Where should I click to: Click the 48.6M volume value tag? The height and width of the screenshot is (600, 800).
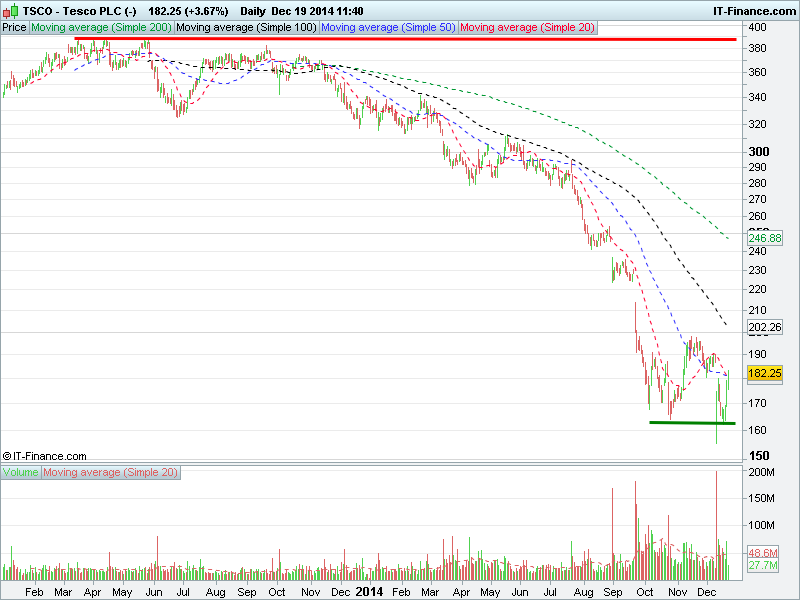[x=764, y=552]
